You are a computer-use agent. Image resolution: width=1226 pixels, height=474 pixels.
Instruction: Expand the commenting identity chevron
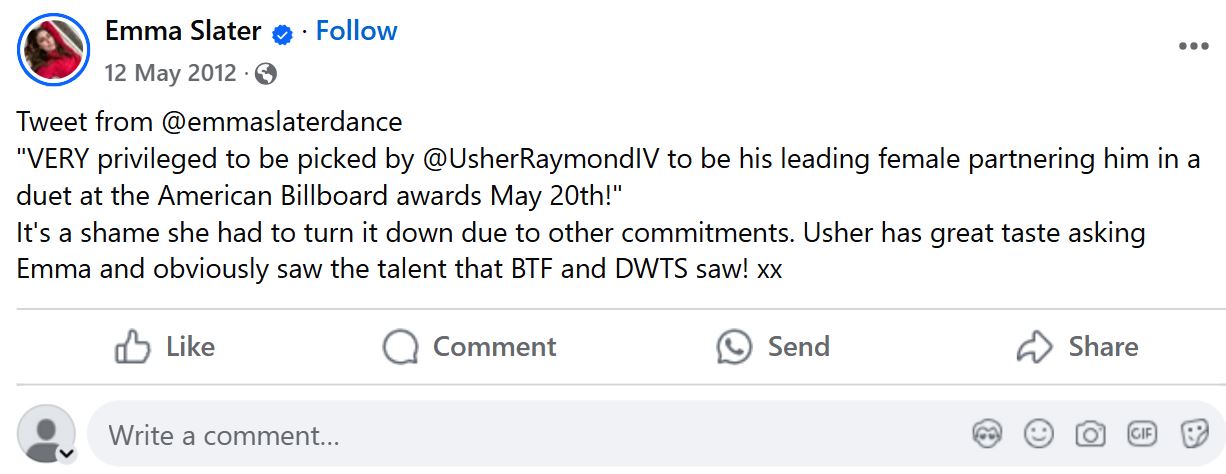tap(67, 454)
